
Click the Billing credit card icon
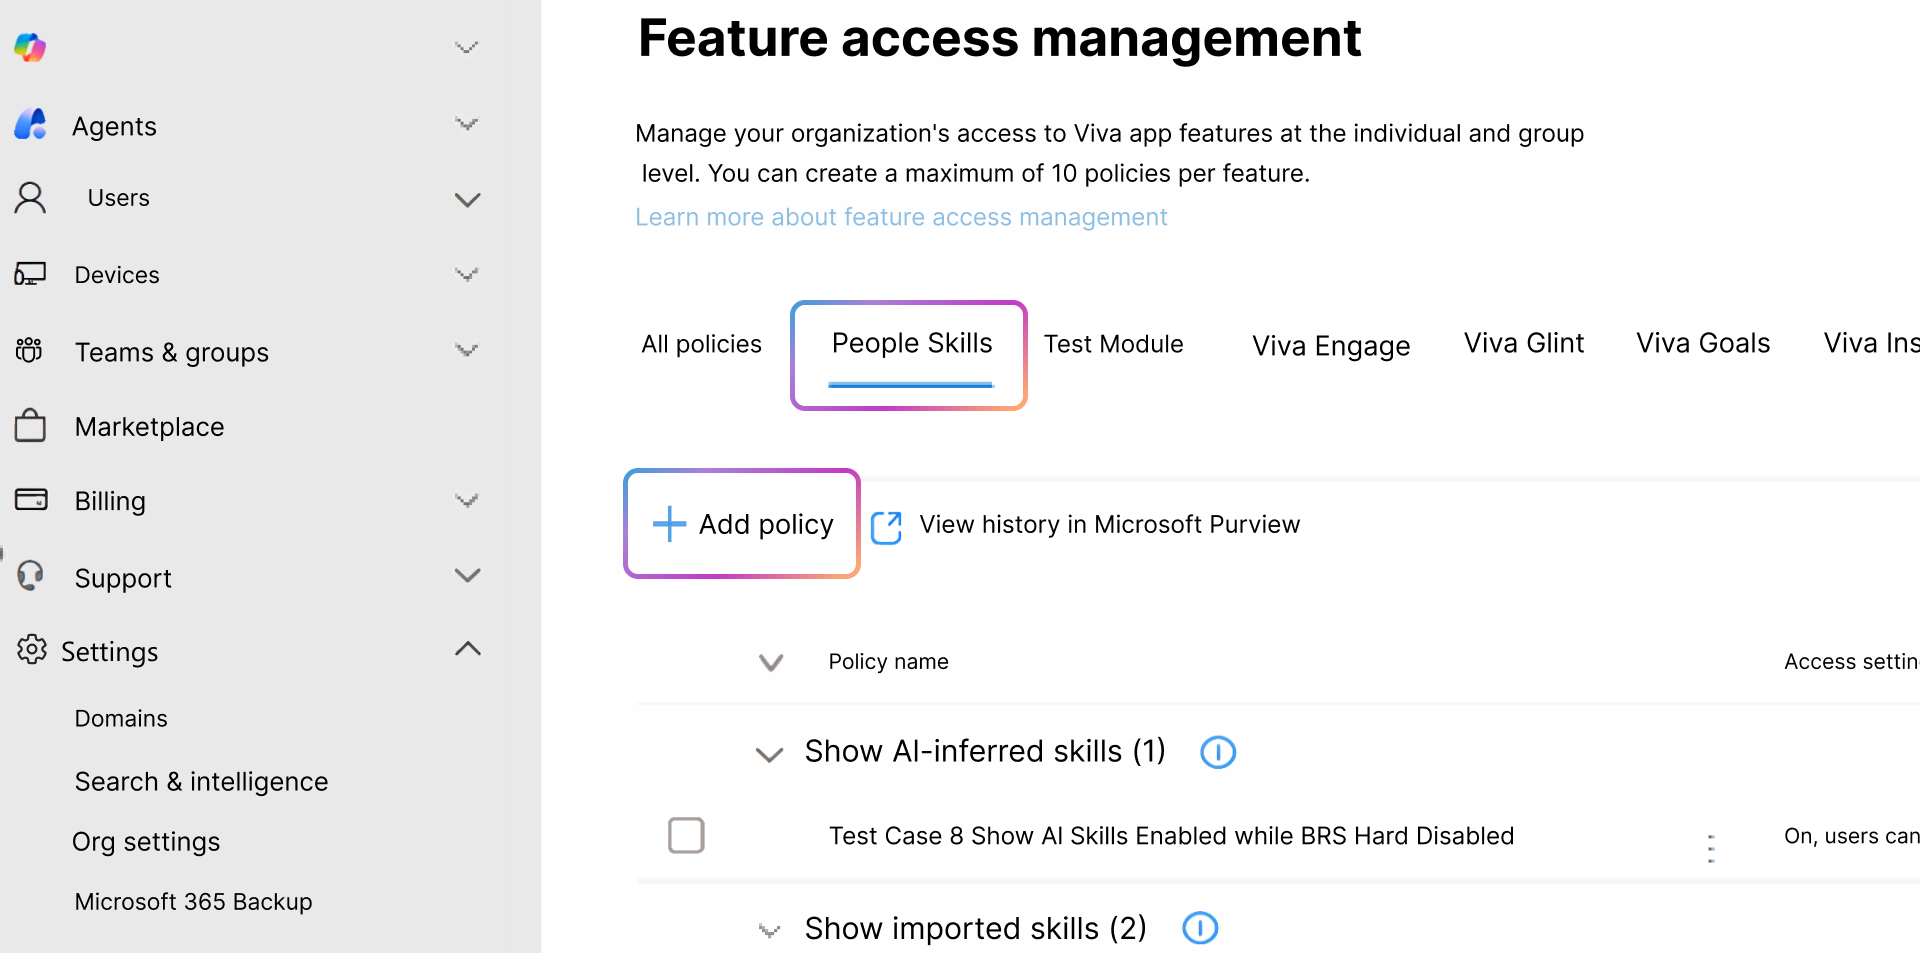point(31,499)
